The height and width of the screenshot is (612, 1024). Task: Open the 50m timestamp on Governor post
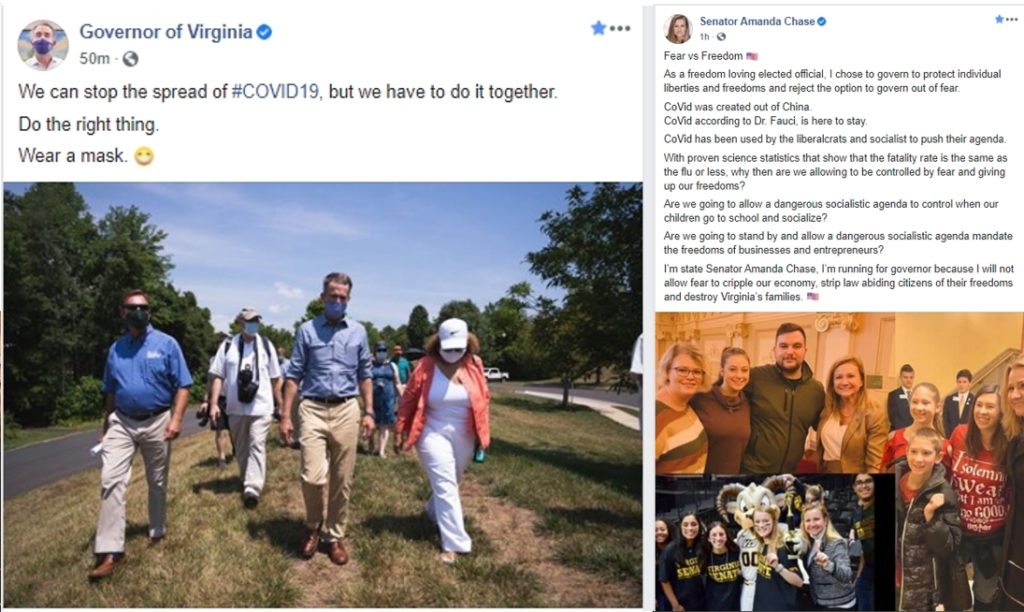pos(95,59)
